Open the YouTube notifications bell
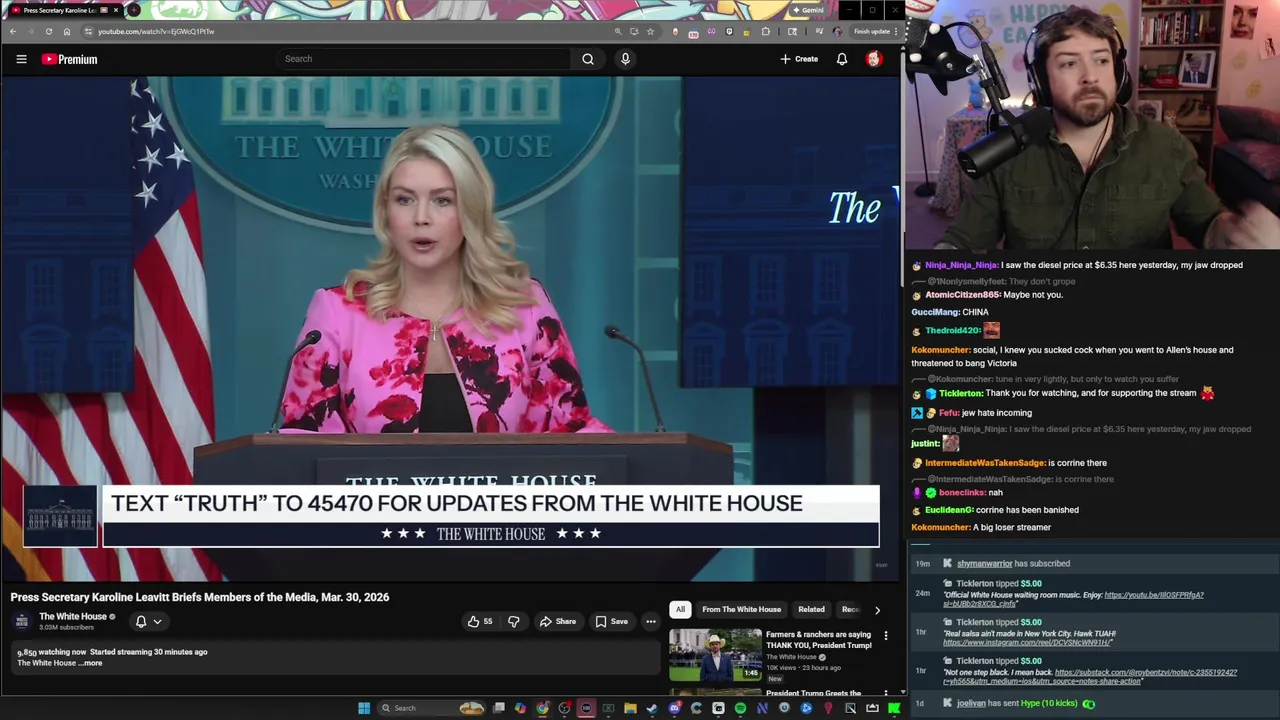 click(842, 59)
